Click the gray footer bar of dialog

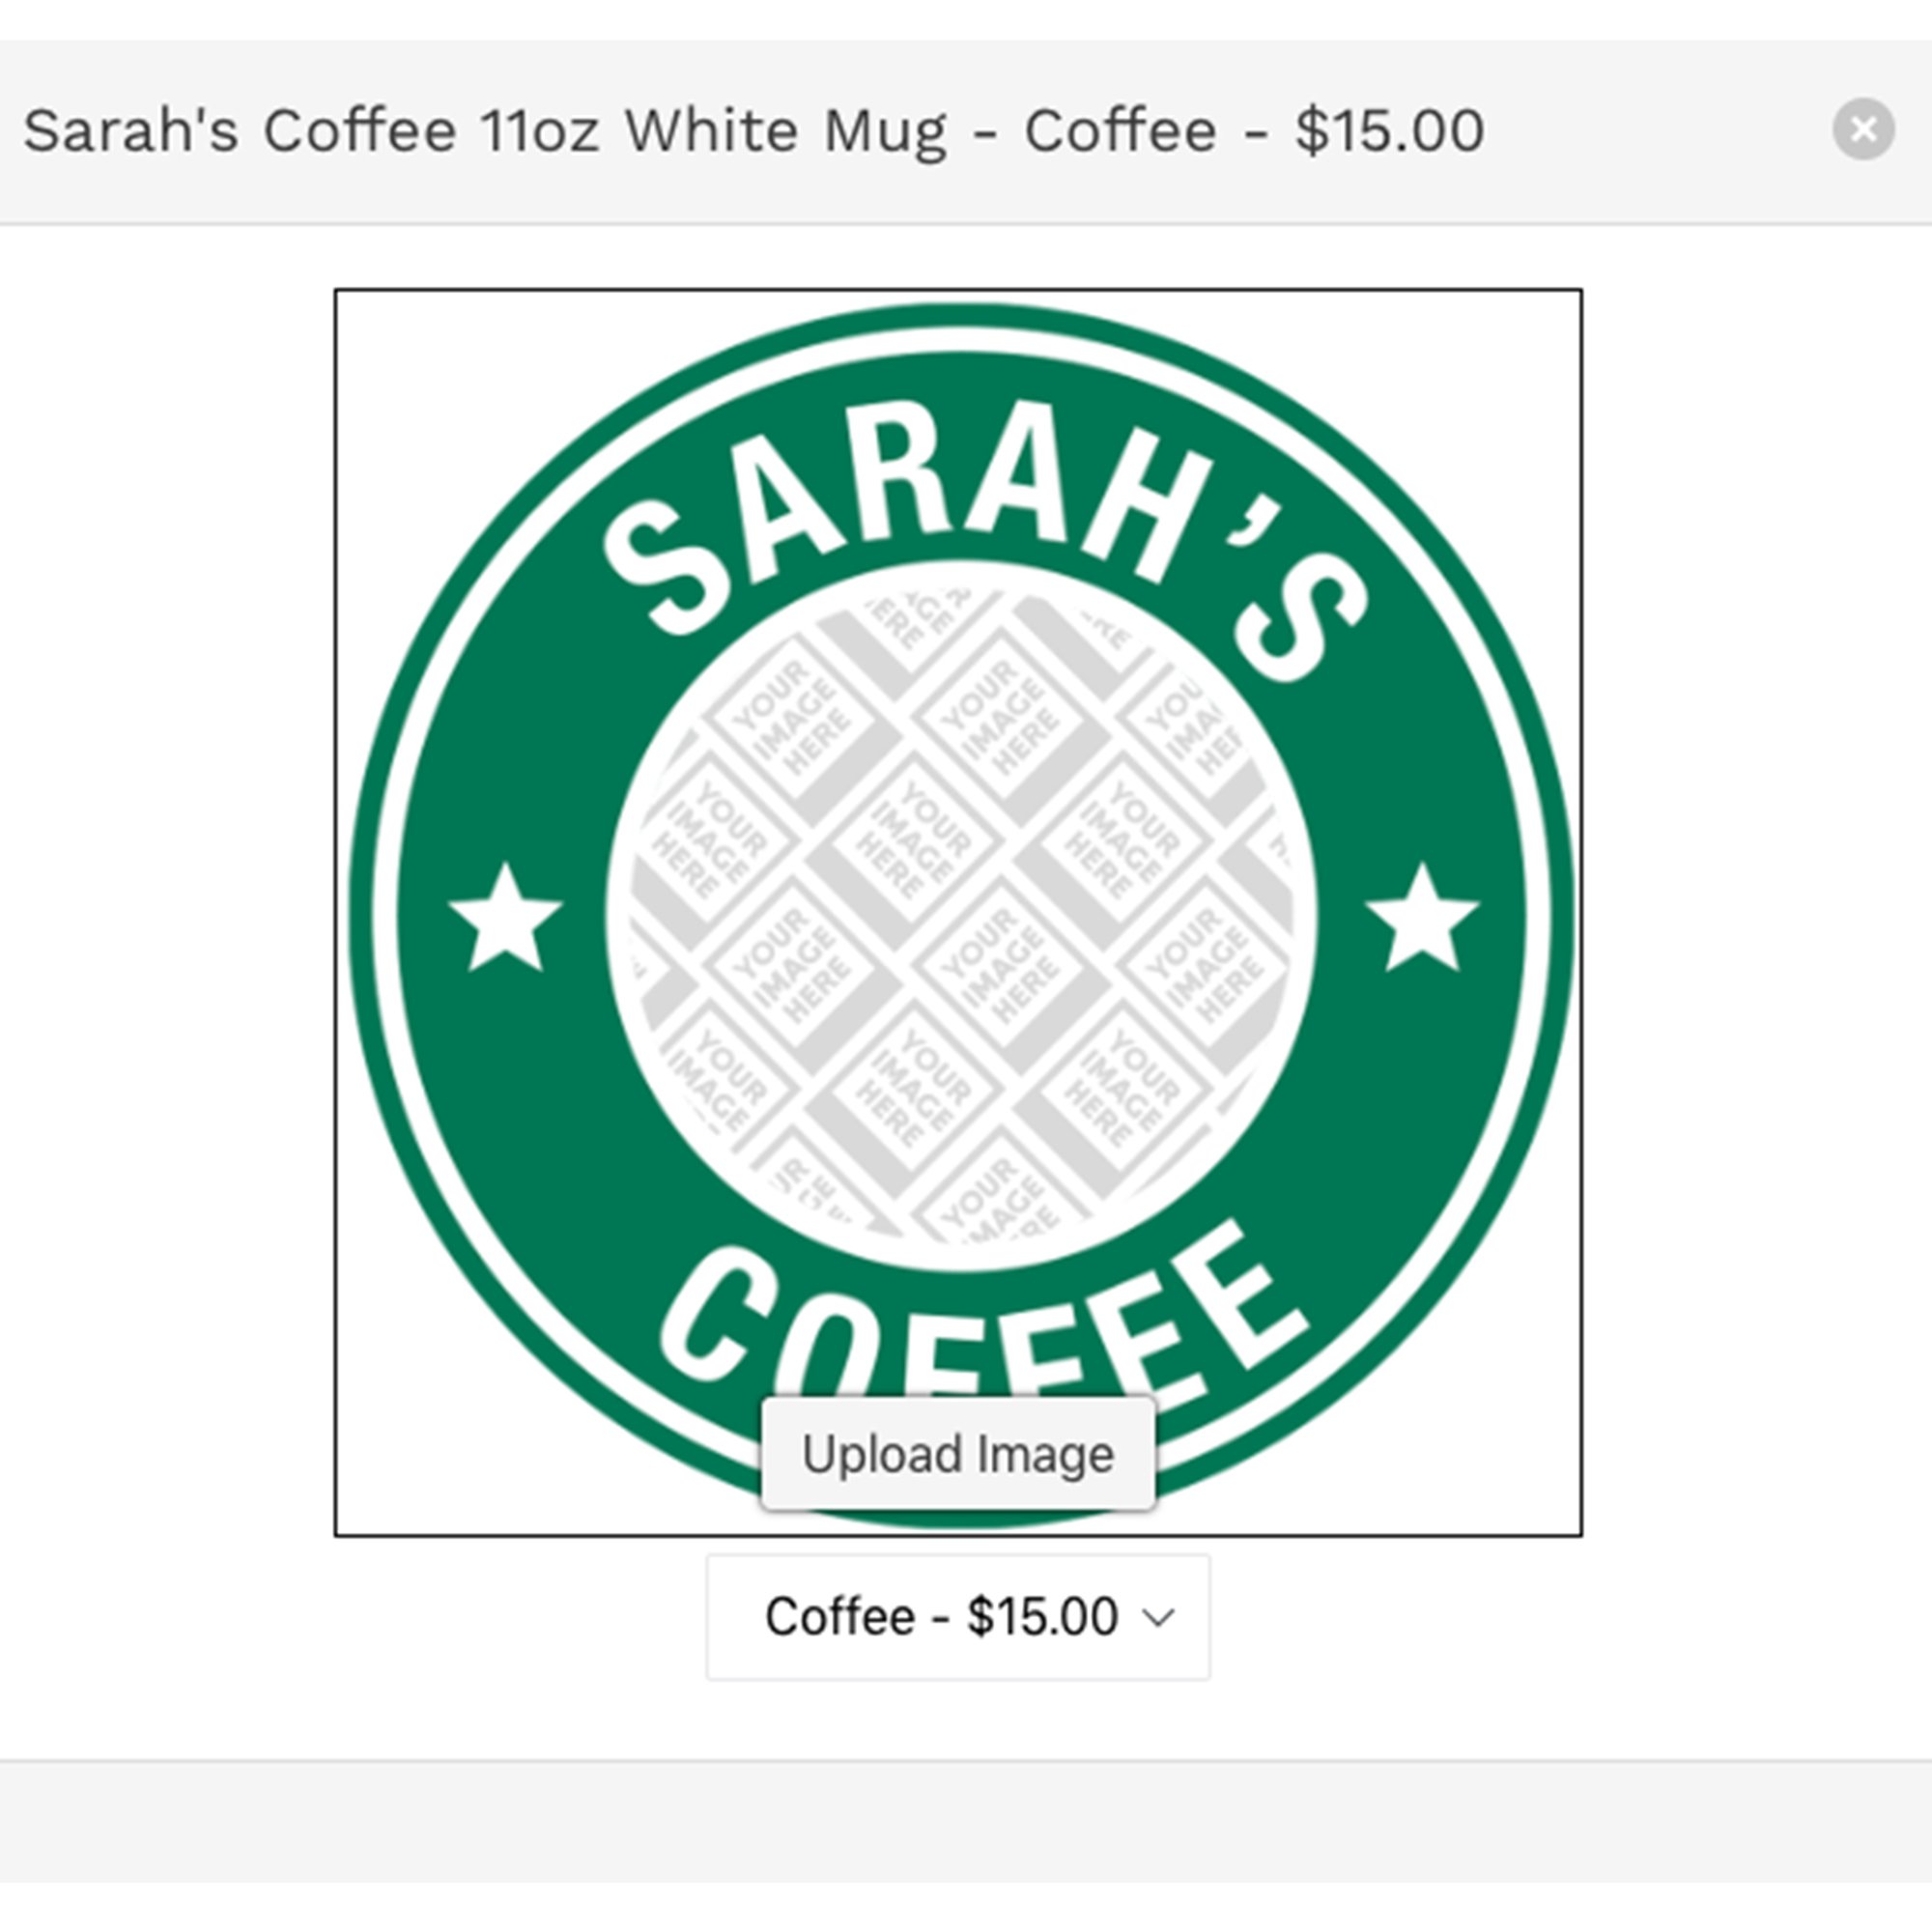tap(966, 1822)
